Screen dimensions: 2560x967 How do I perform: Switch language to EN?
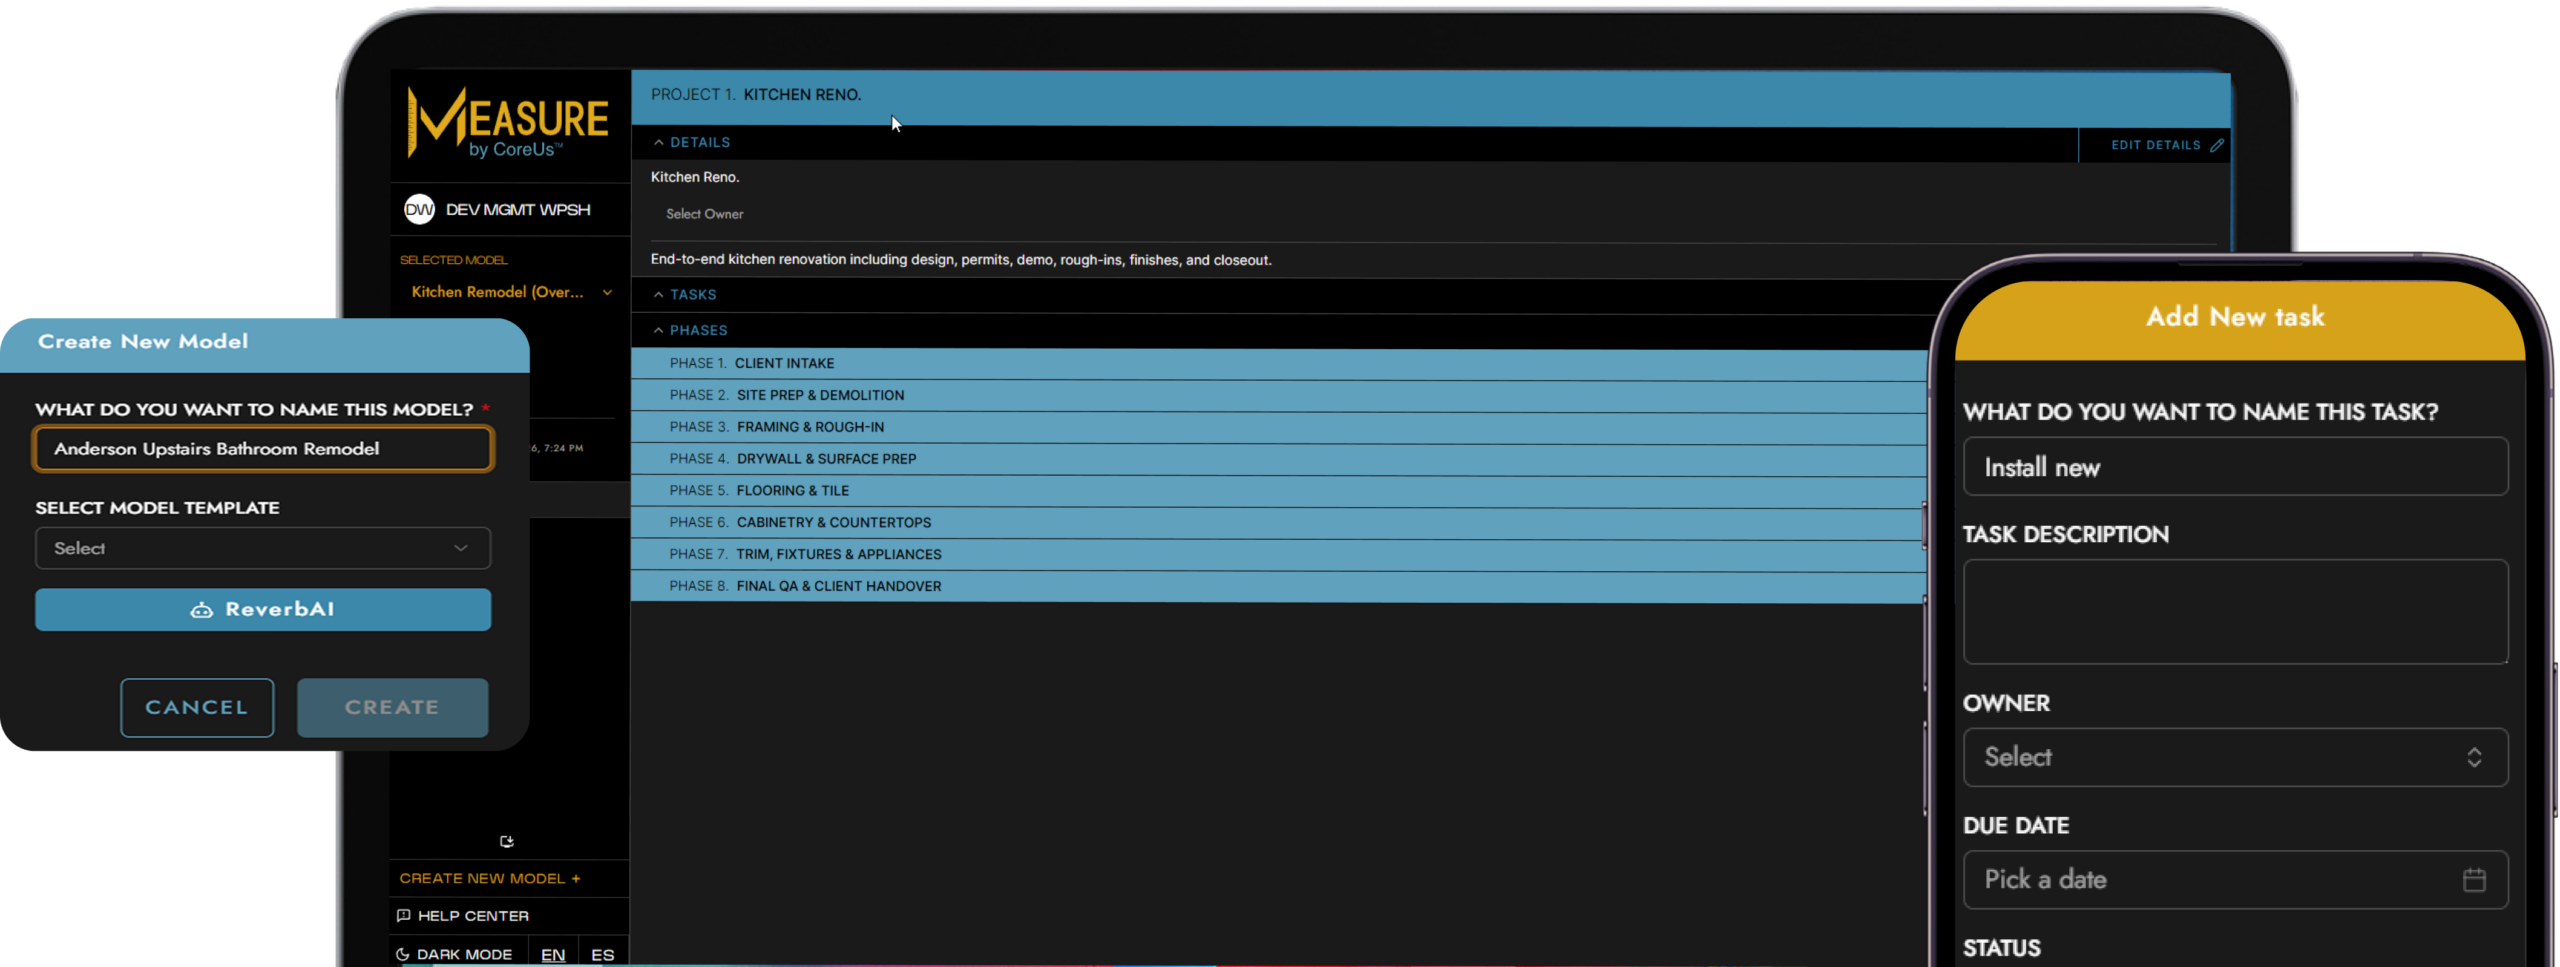point(553,955)
